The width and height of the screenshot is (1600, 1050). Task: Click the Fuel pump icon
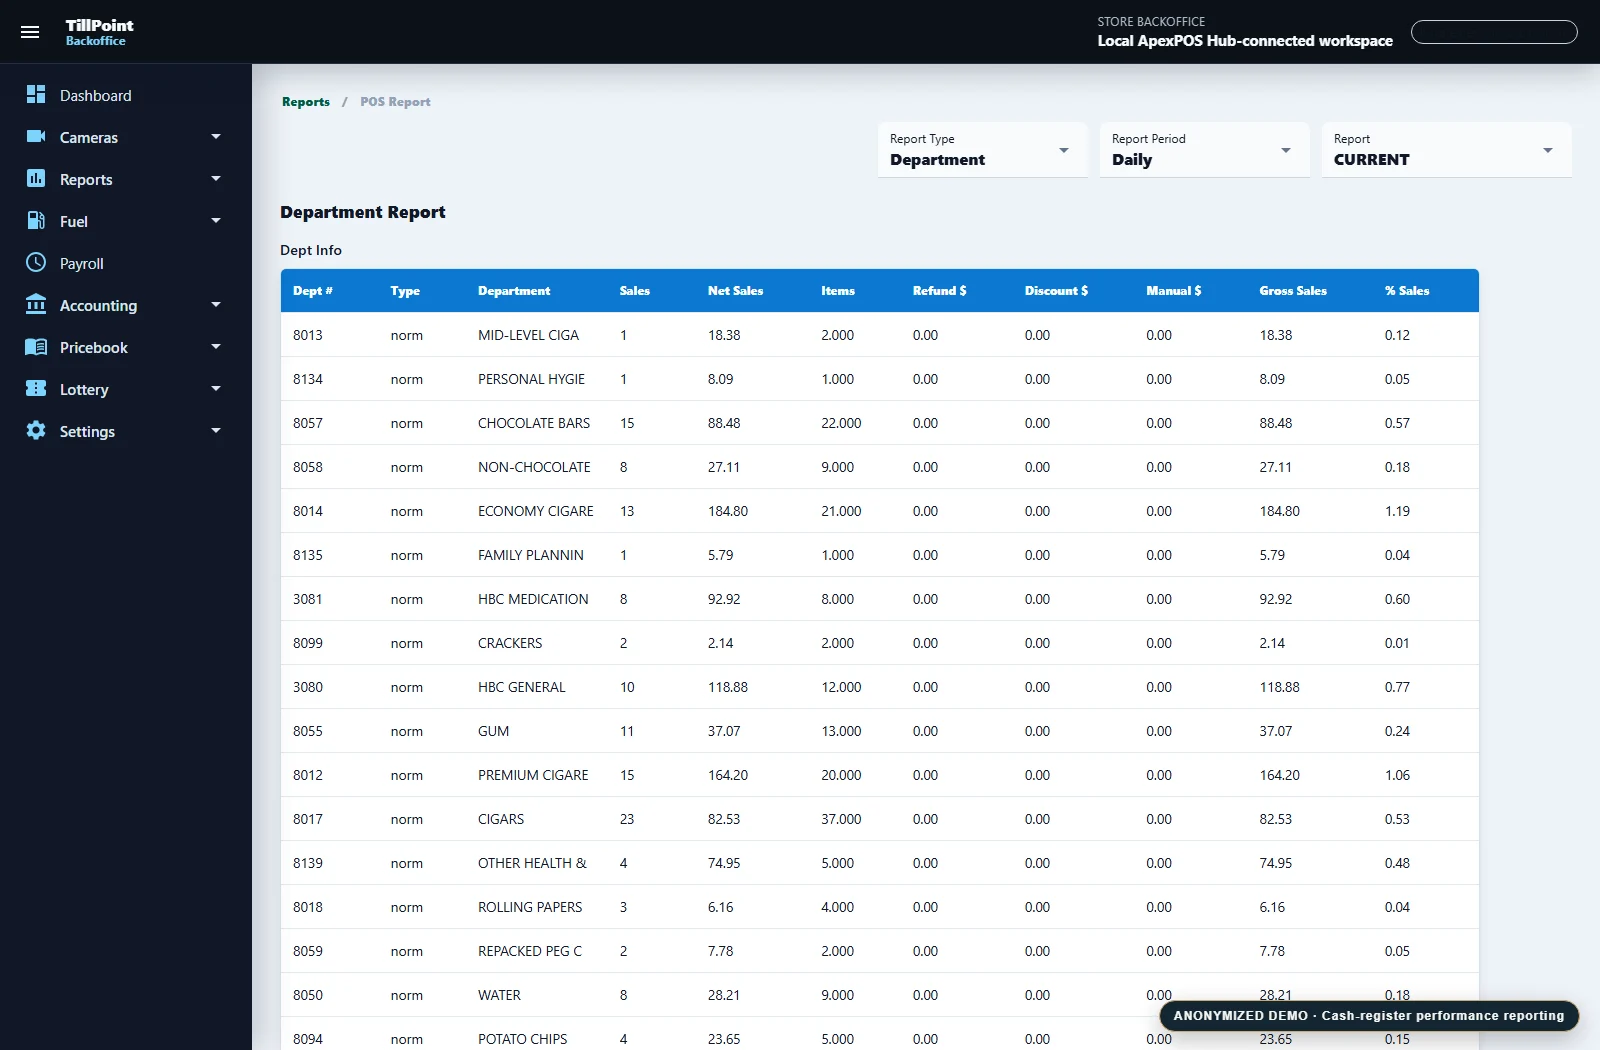[x=36, y=220]
